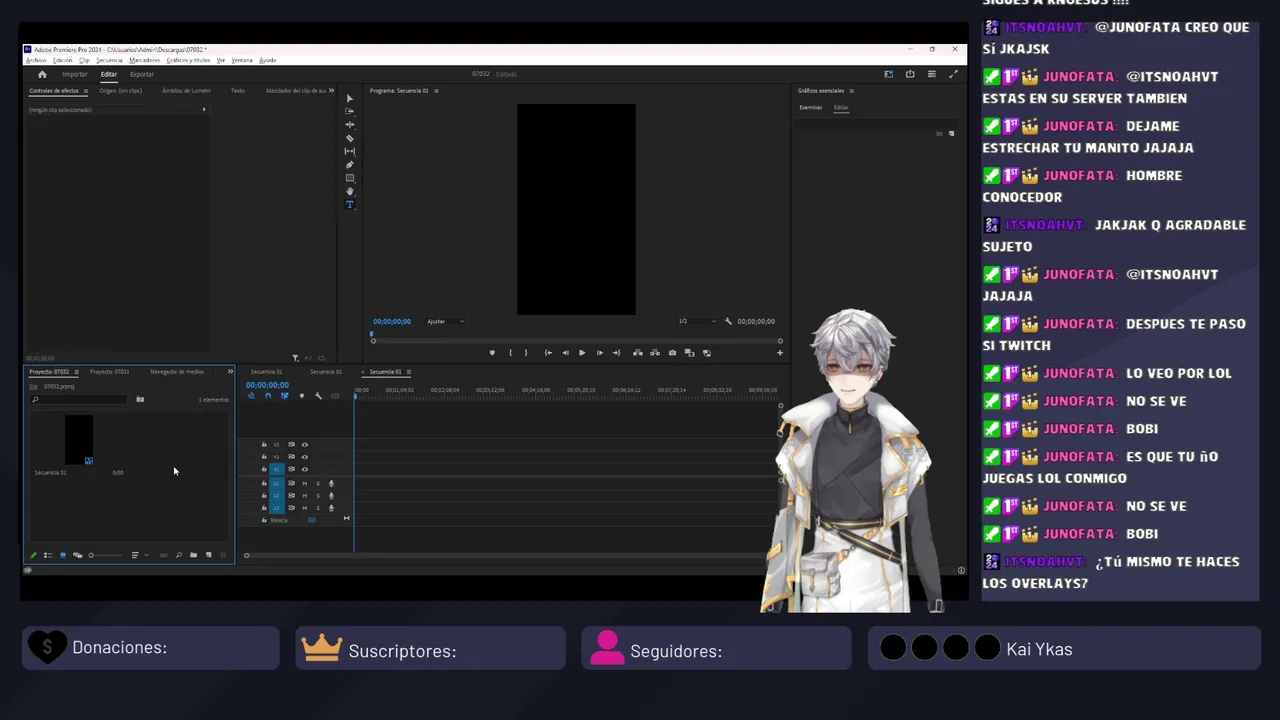Toggle lock on track V3
The width and height of the screenshot is (1280, 720).
[x=264, y=445]
